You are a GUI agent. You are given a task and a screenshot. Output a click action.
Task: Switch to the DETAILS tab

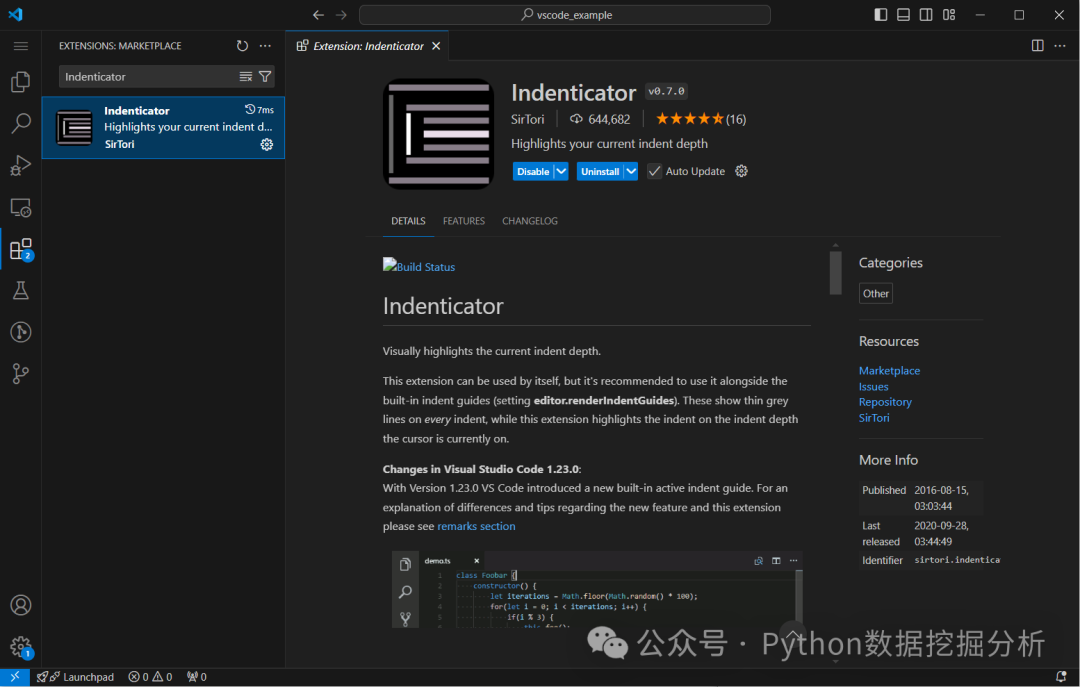click(x=408, y=221)
